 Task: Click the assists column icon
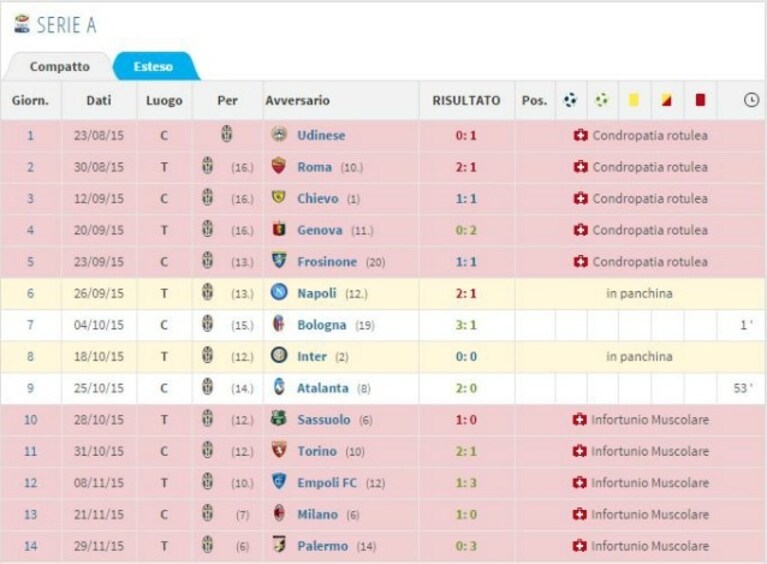click(x=602, y=100)
